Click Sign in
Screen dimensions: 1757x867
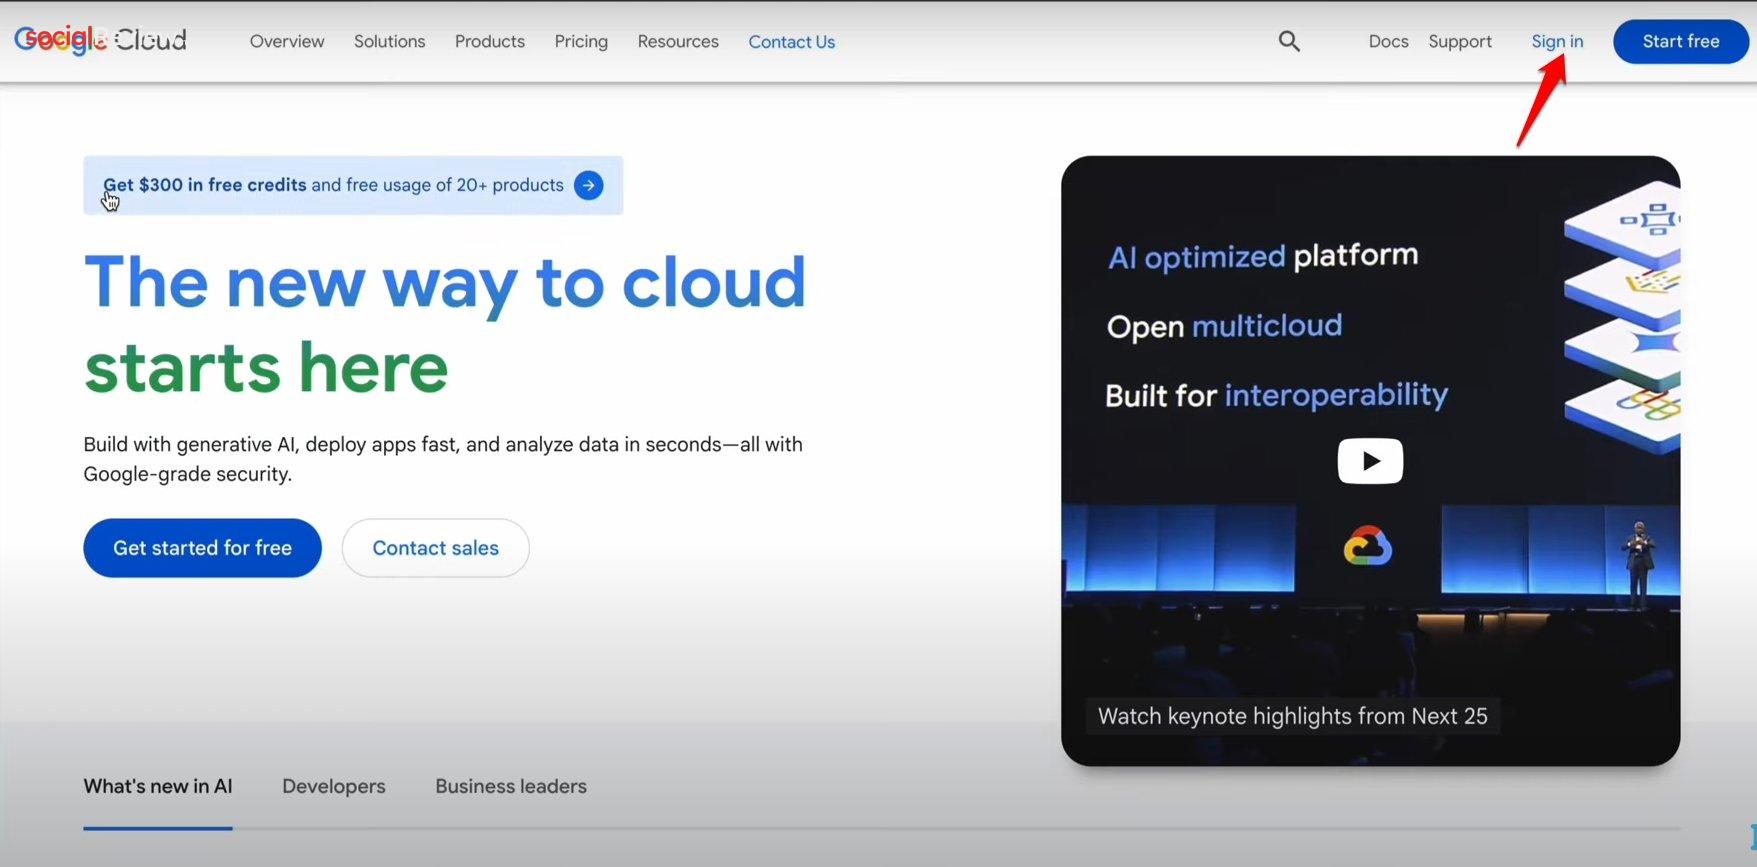click(x=1557, y=41)
